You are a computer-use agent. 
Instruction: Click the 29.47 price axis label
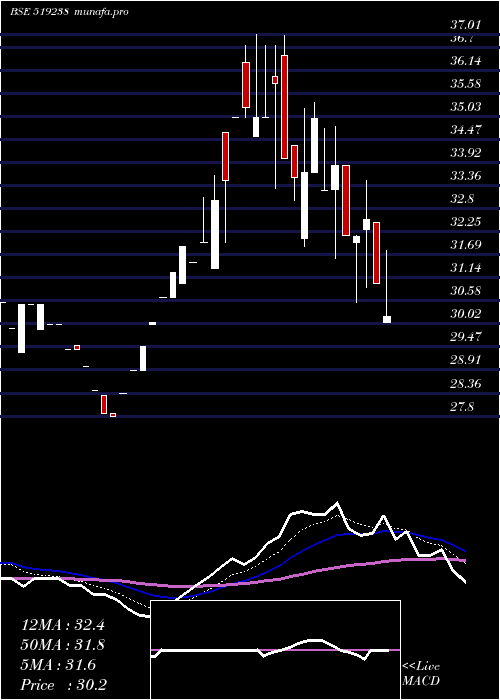coord(466,337)
